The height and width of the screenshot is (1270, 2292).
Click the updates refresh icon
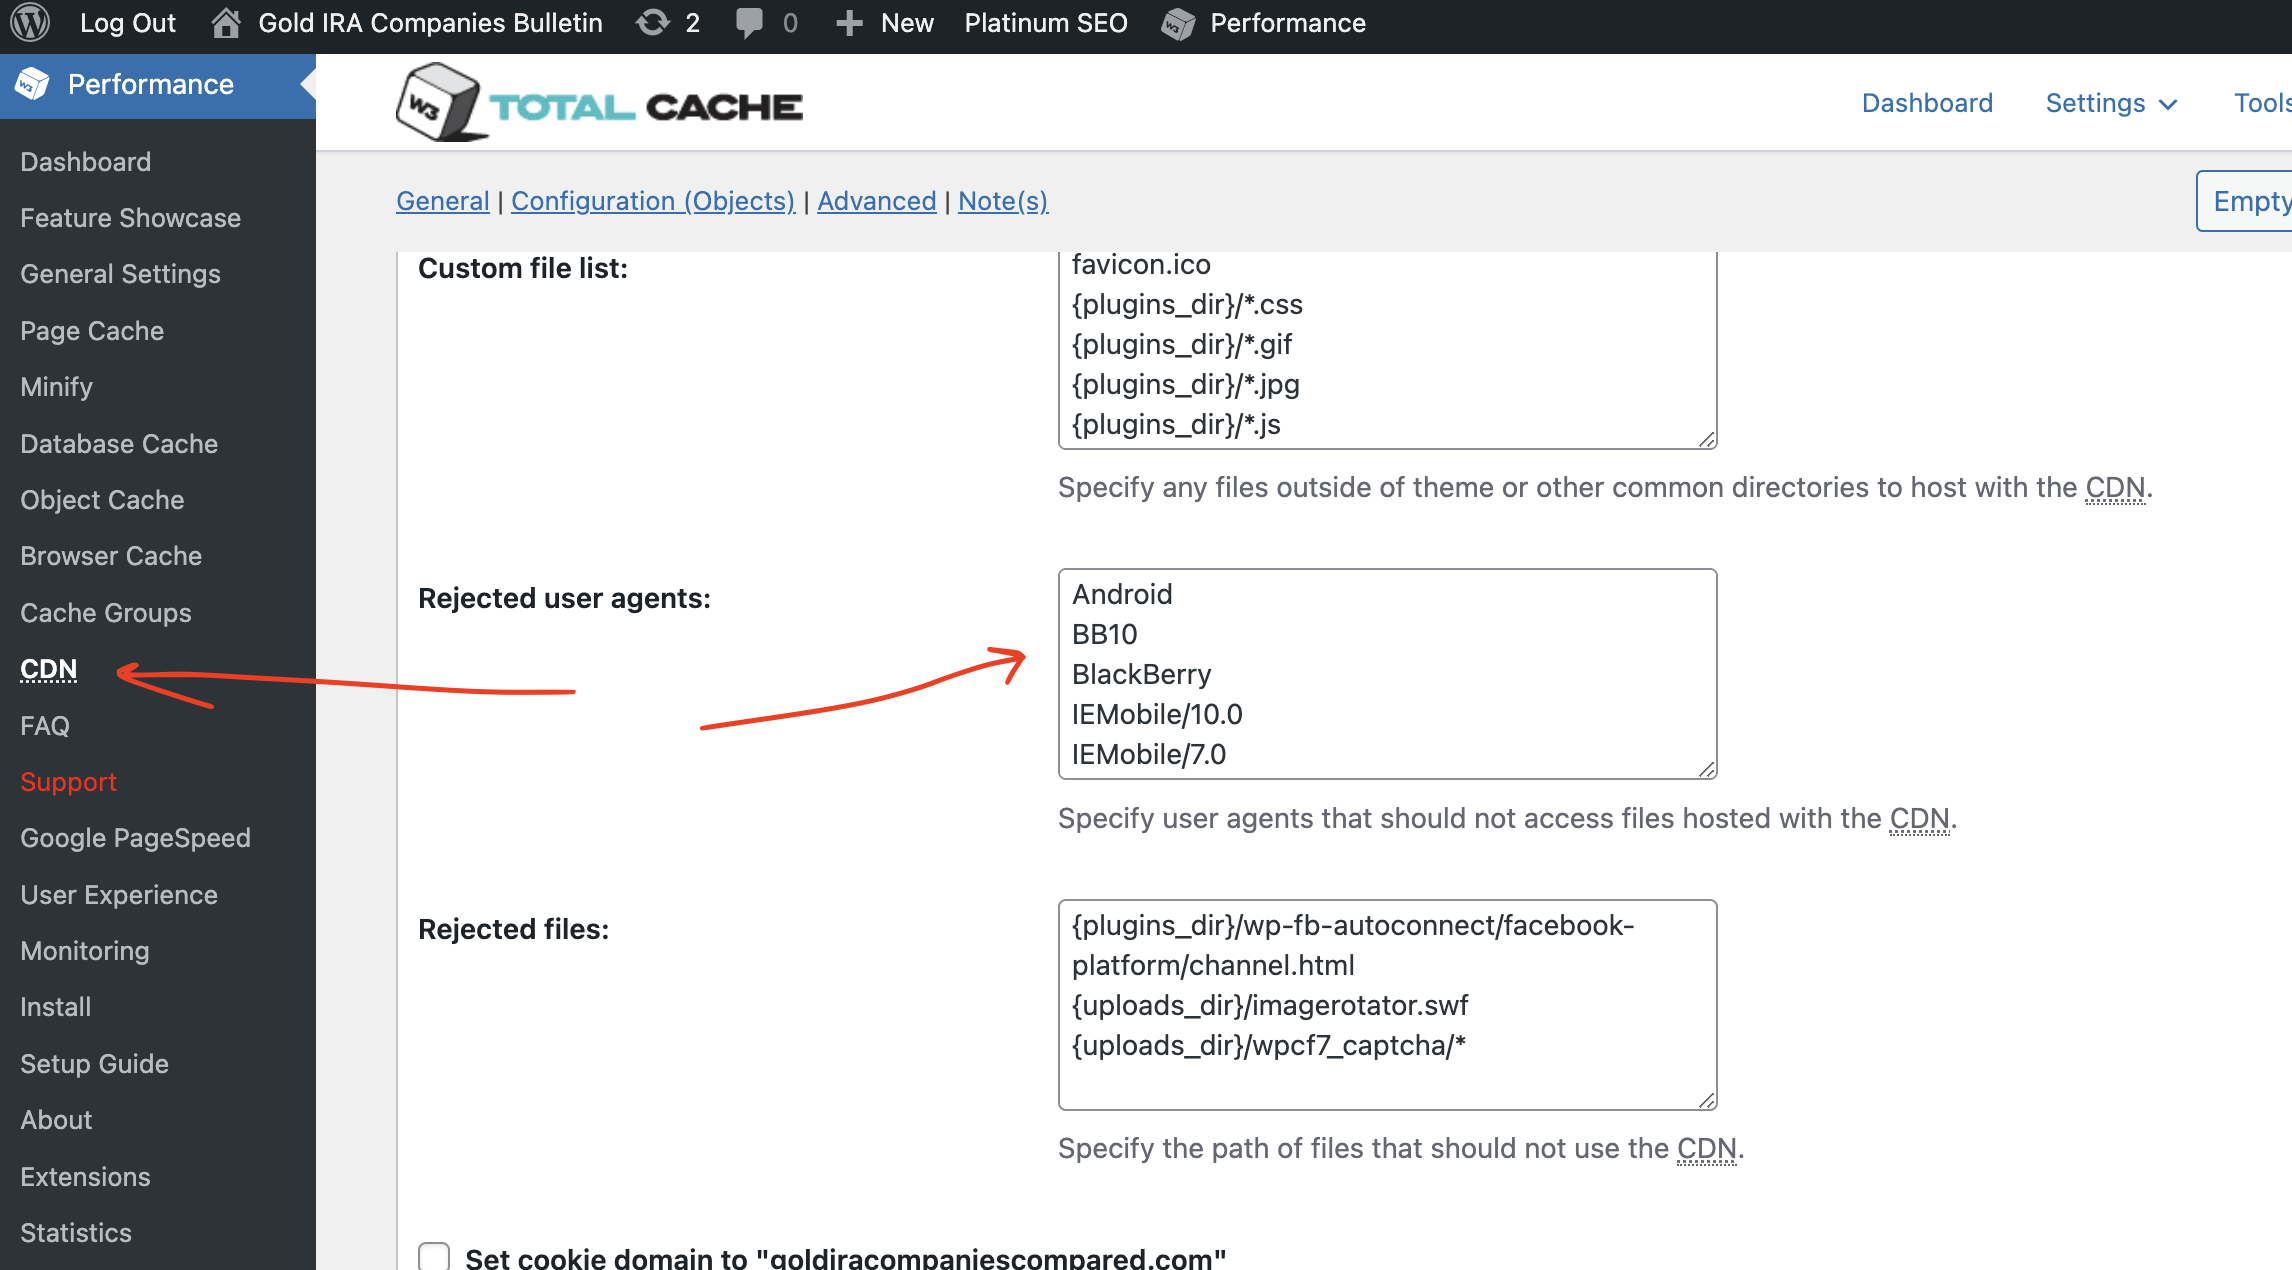(x=653, y=22)
